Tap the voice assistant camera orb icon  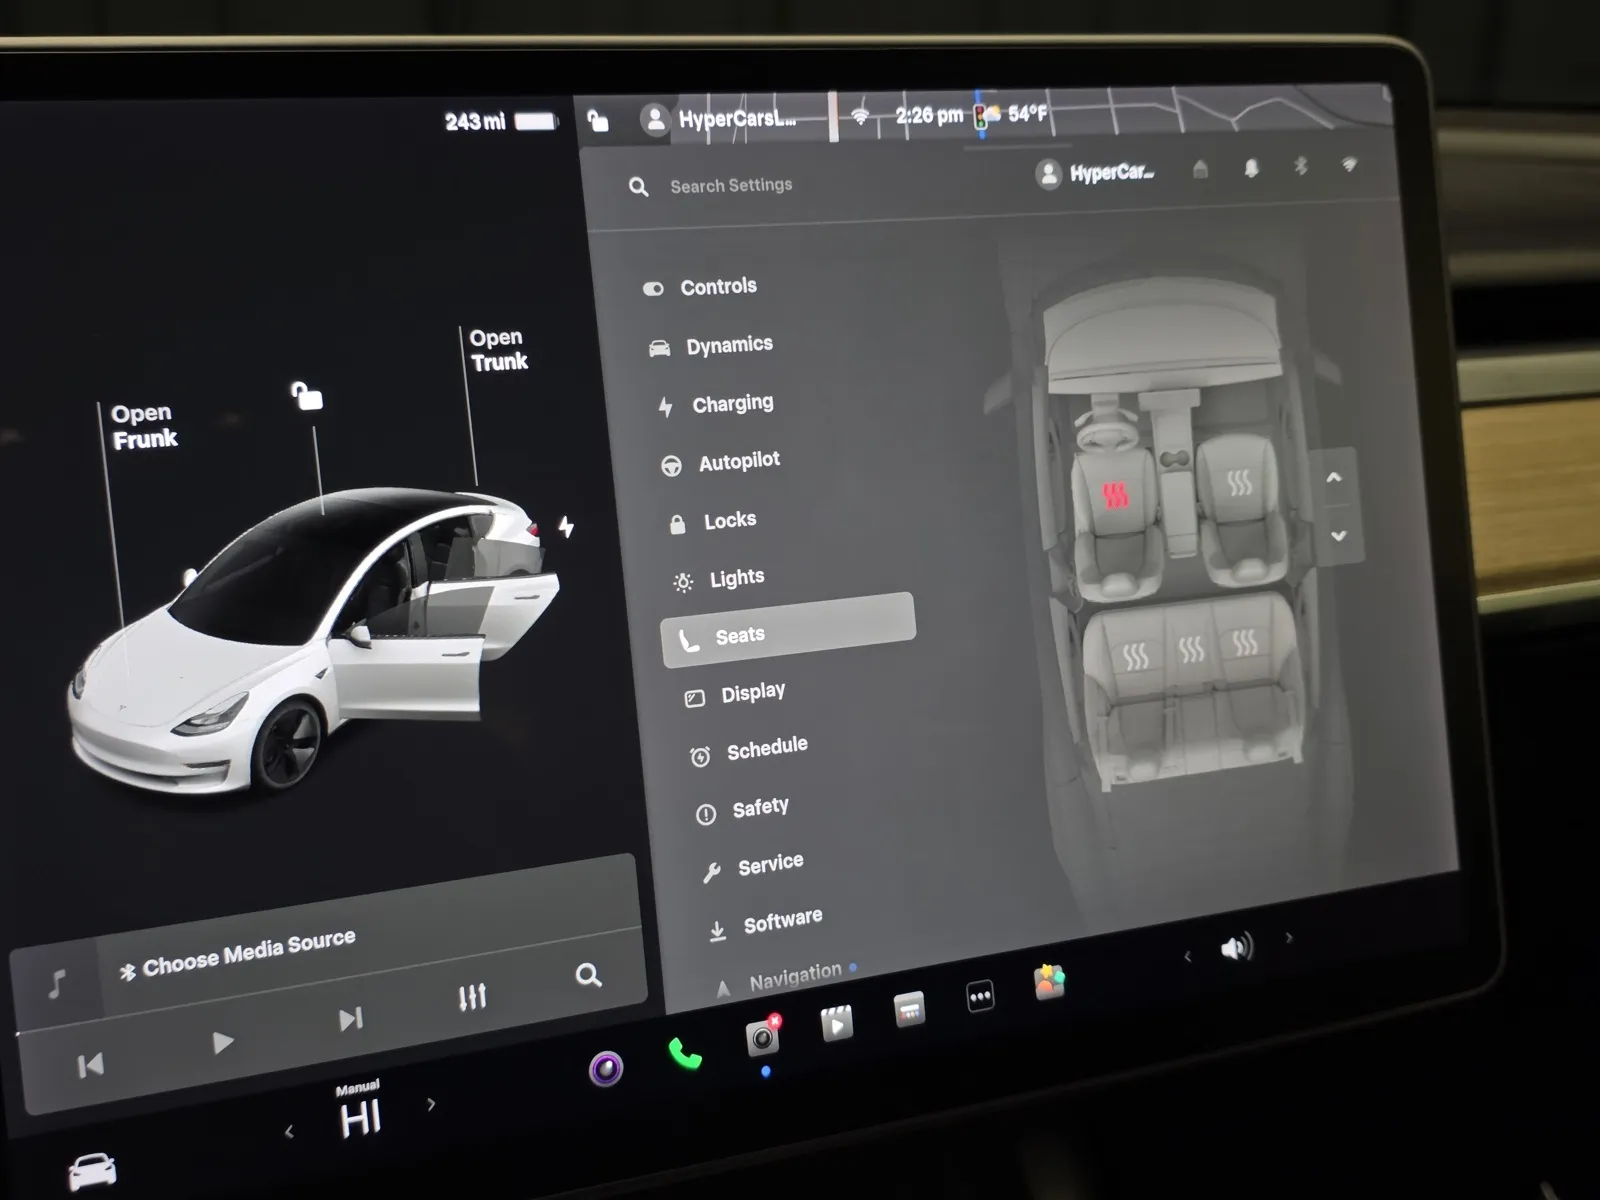(606, 1069)
